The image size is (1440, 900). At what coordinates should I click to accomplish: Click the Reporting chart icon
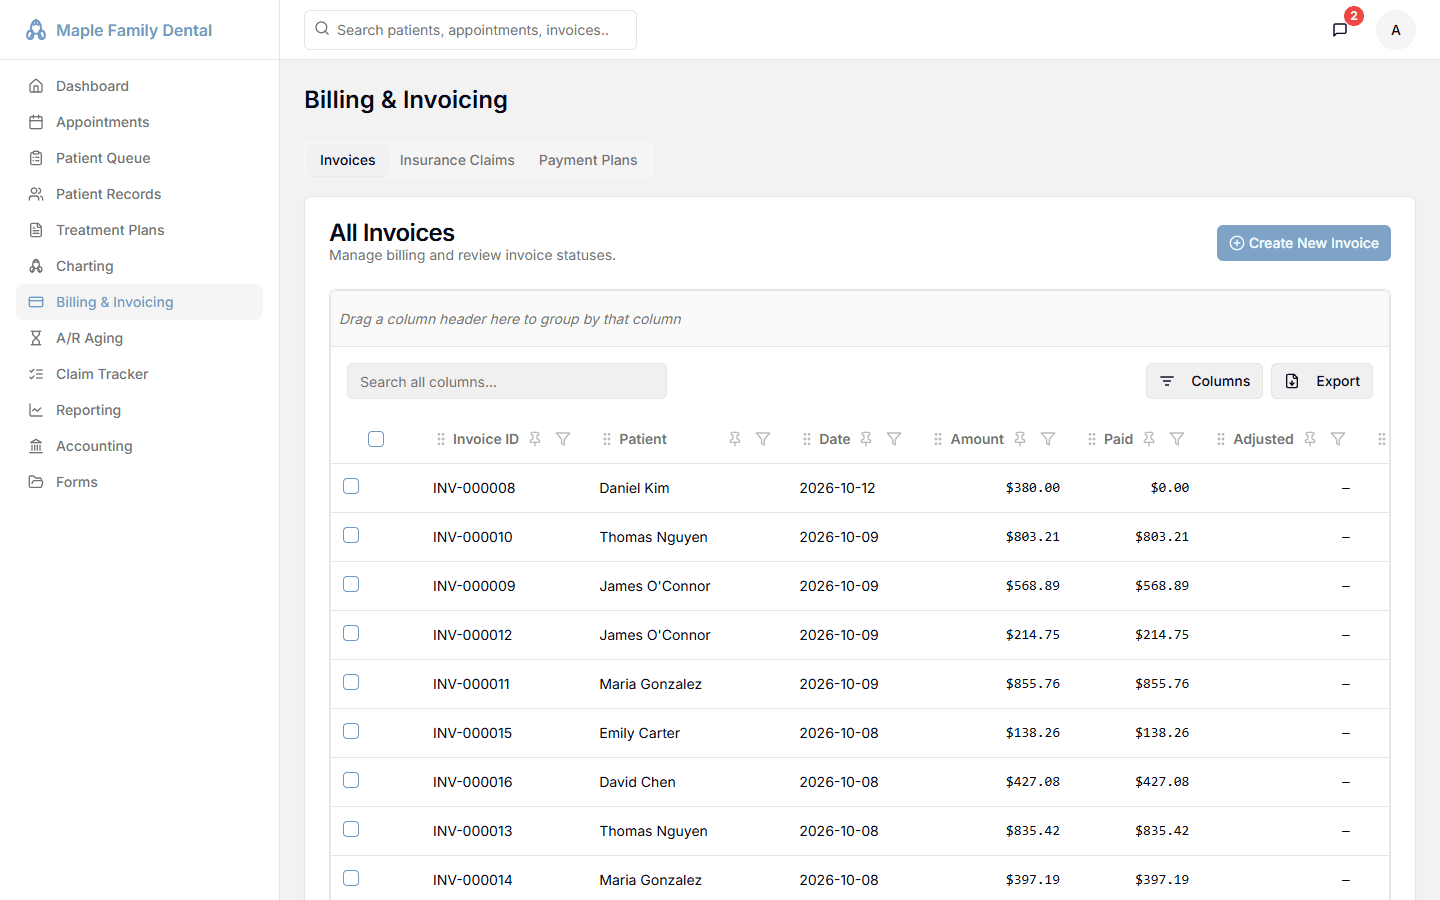[x=36, y=410]
